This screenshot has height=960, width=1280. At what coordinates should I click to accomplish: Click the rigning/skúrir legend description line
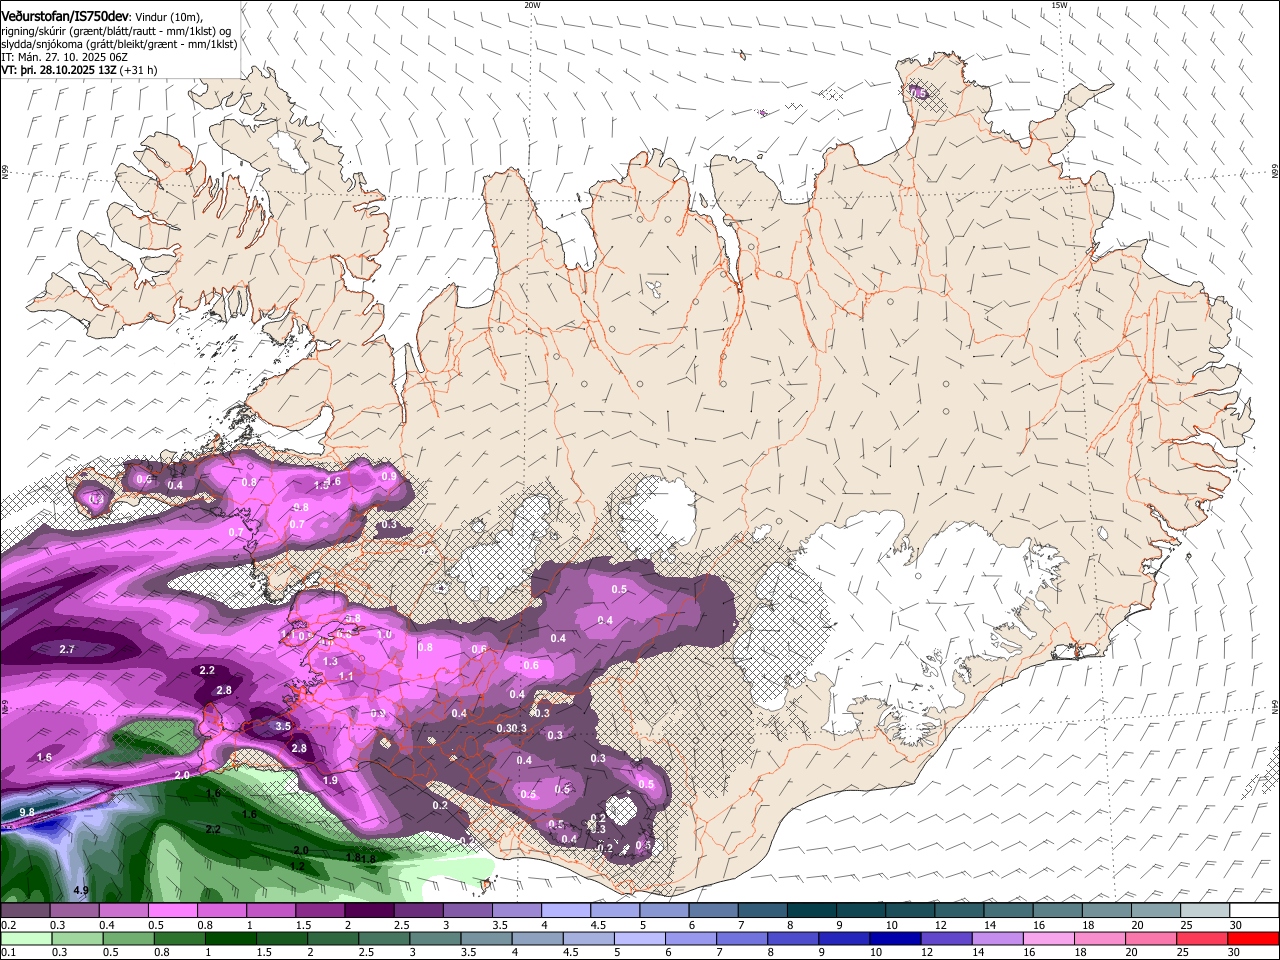(116, 31)
